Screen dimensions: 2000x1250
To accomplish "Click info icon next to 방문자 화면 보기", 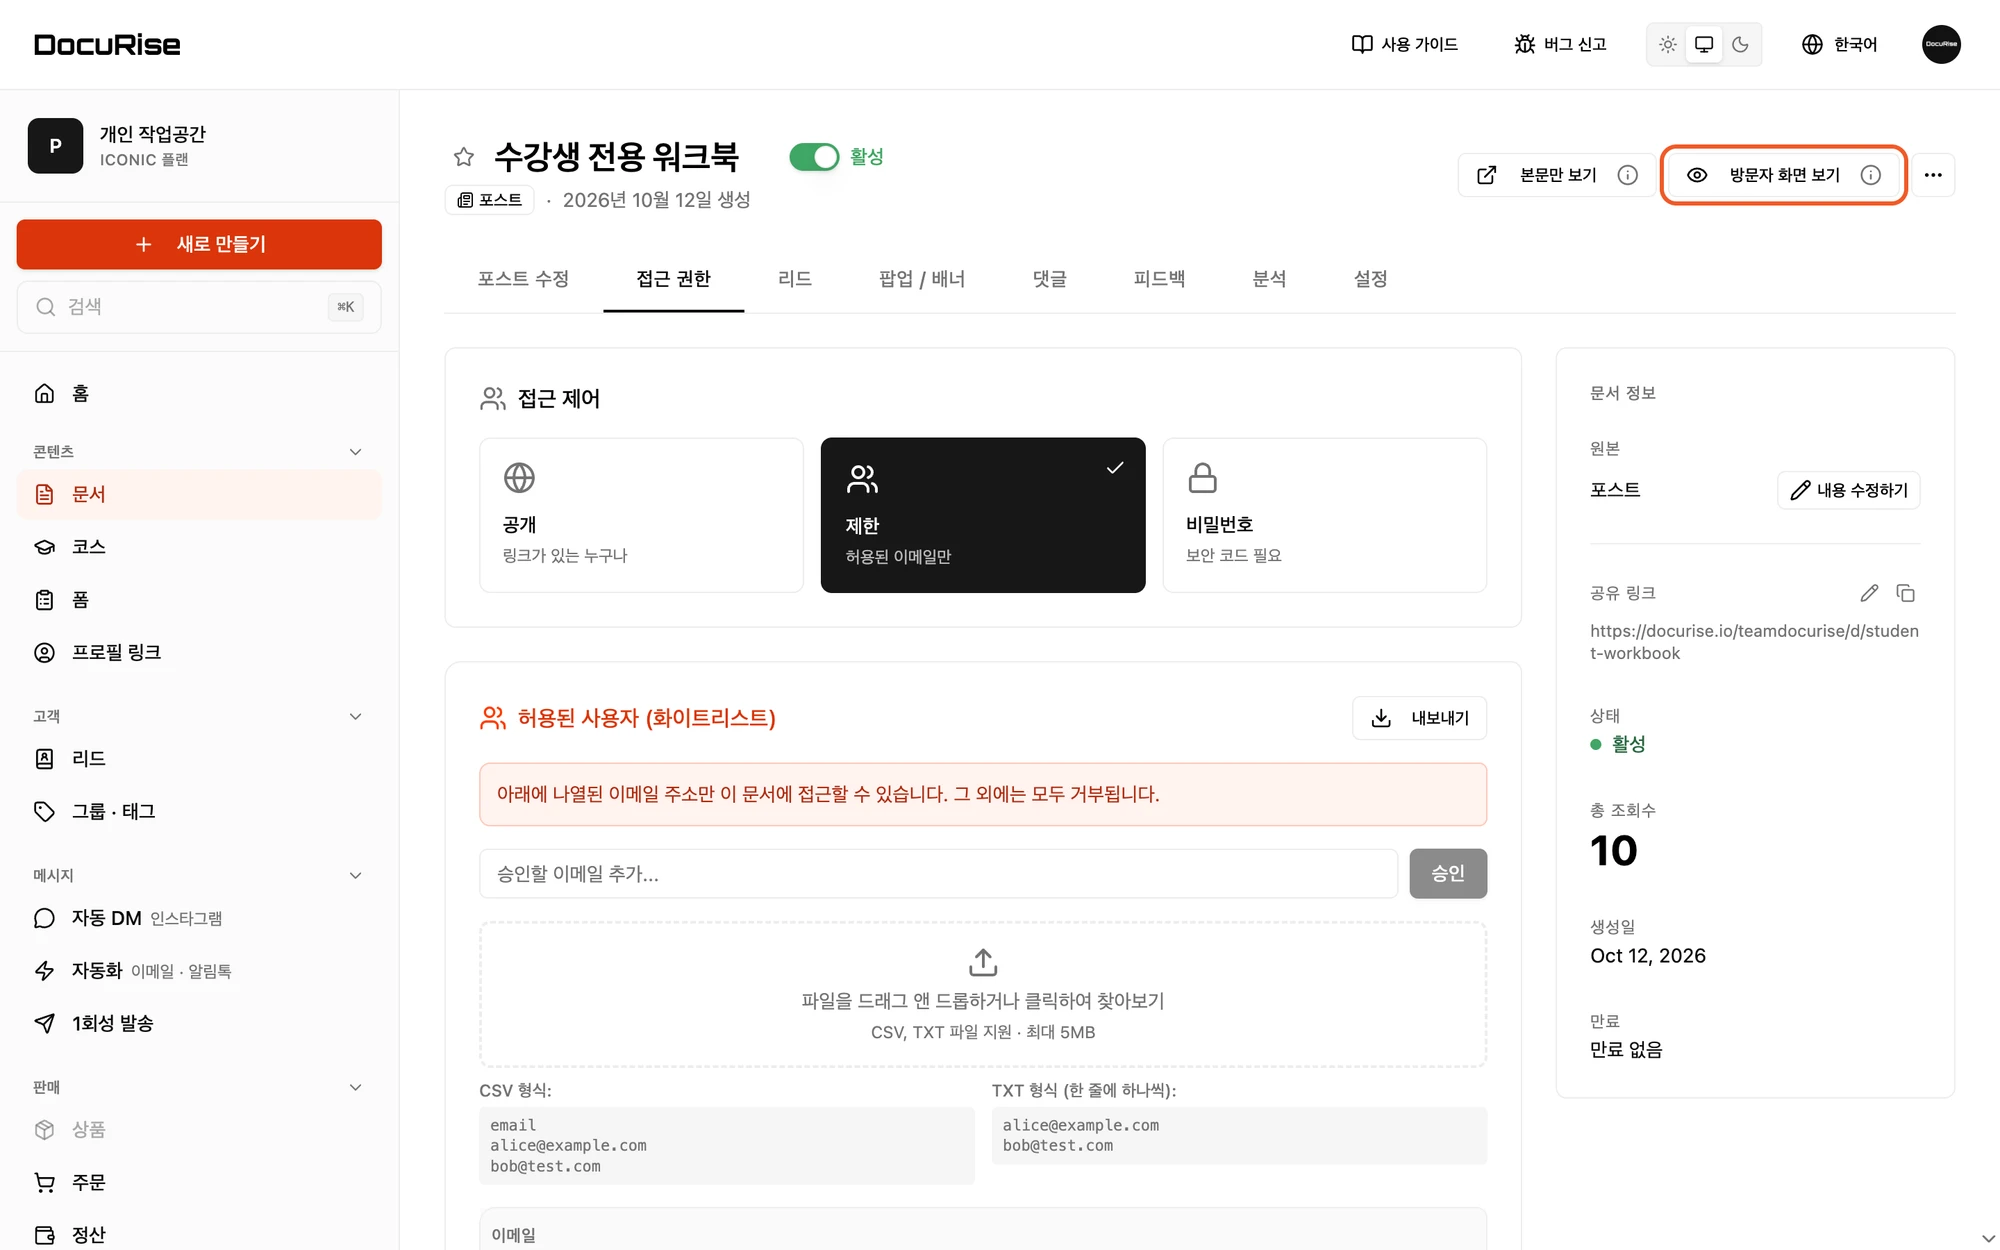I will [x=1870, y=175].
